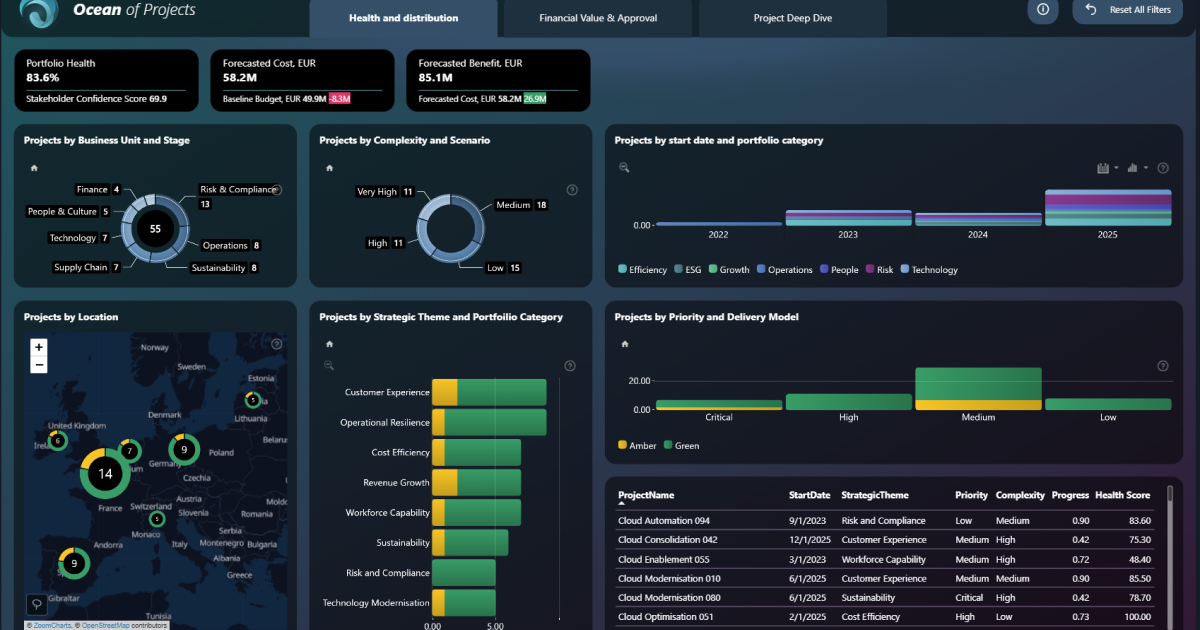Zoom in on the map with plus button
The height and width of the screenshot is (630, 1200).
click(39, 347)
